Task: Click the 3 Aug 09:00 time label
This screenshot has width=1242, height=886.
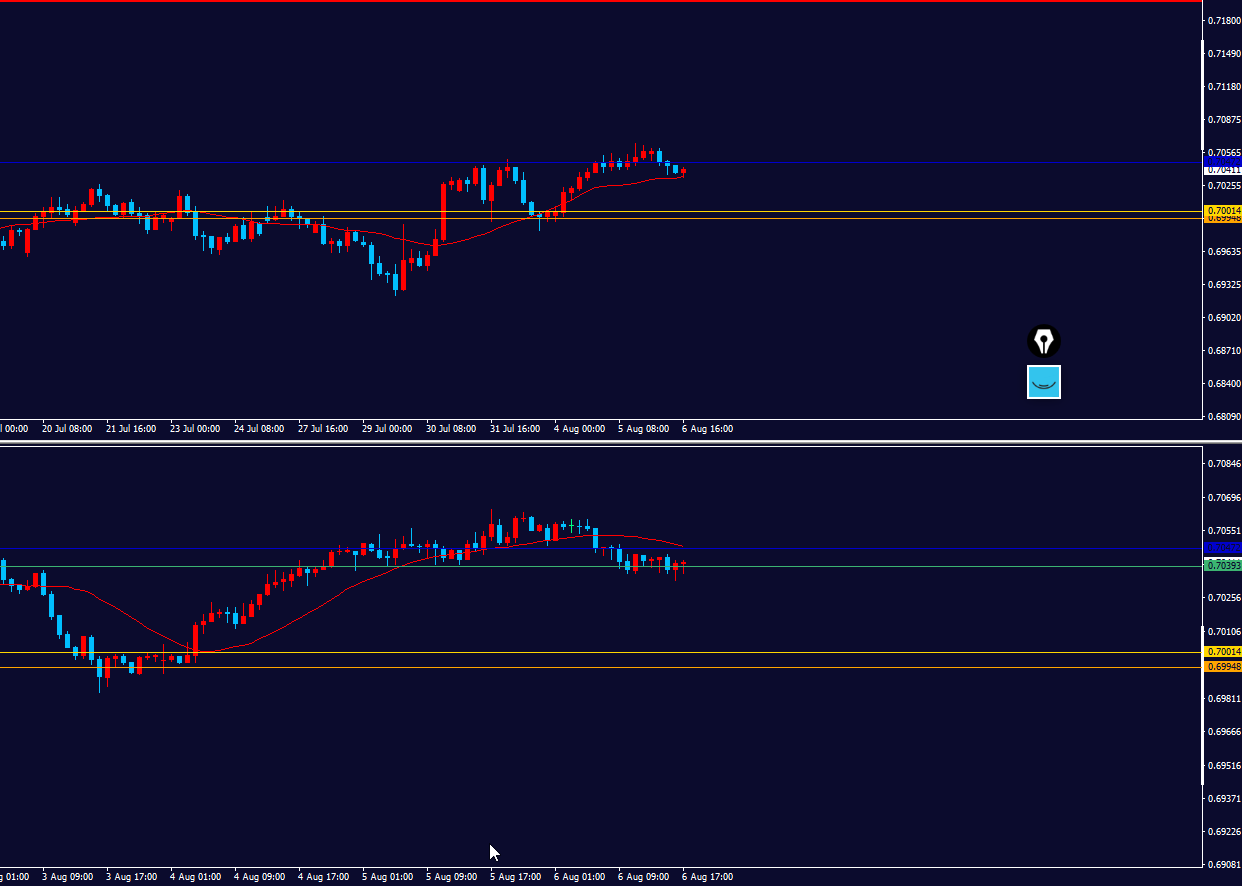Action: point(67,877)
